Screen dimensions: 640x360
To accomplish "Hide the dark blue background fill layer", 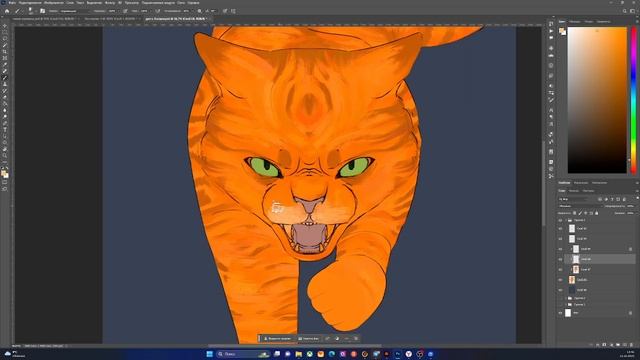I will [x=560, y=290].
